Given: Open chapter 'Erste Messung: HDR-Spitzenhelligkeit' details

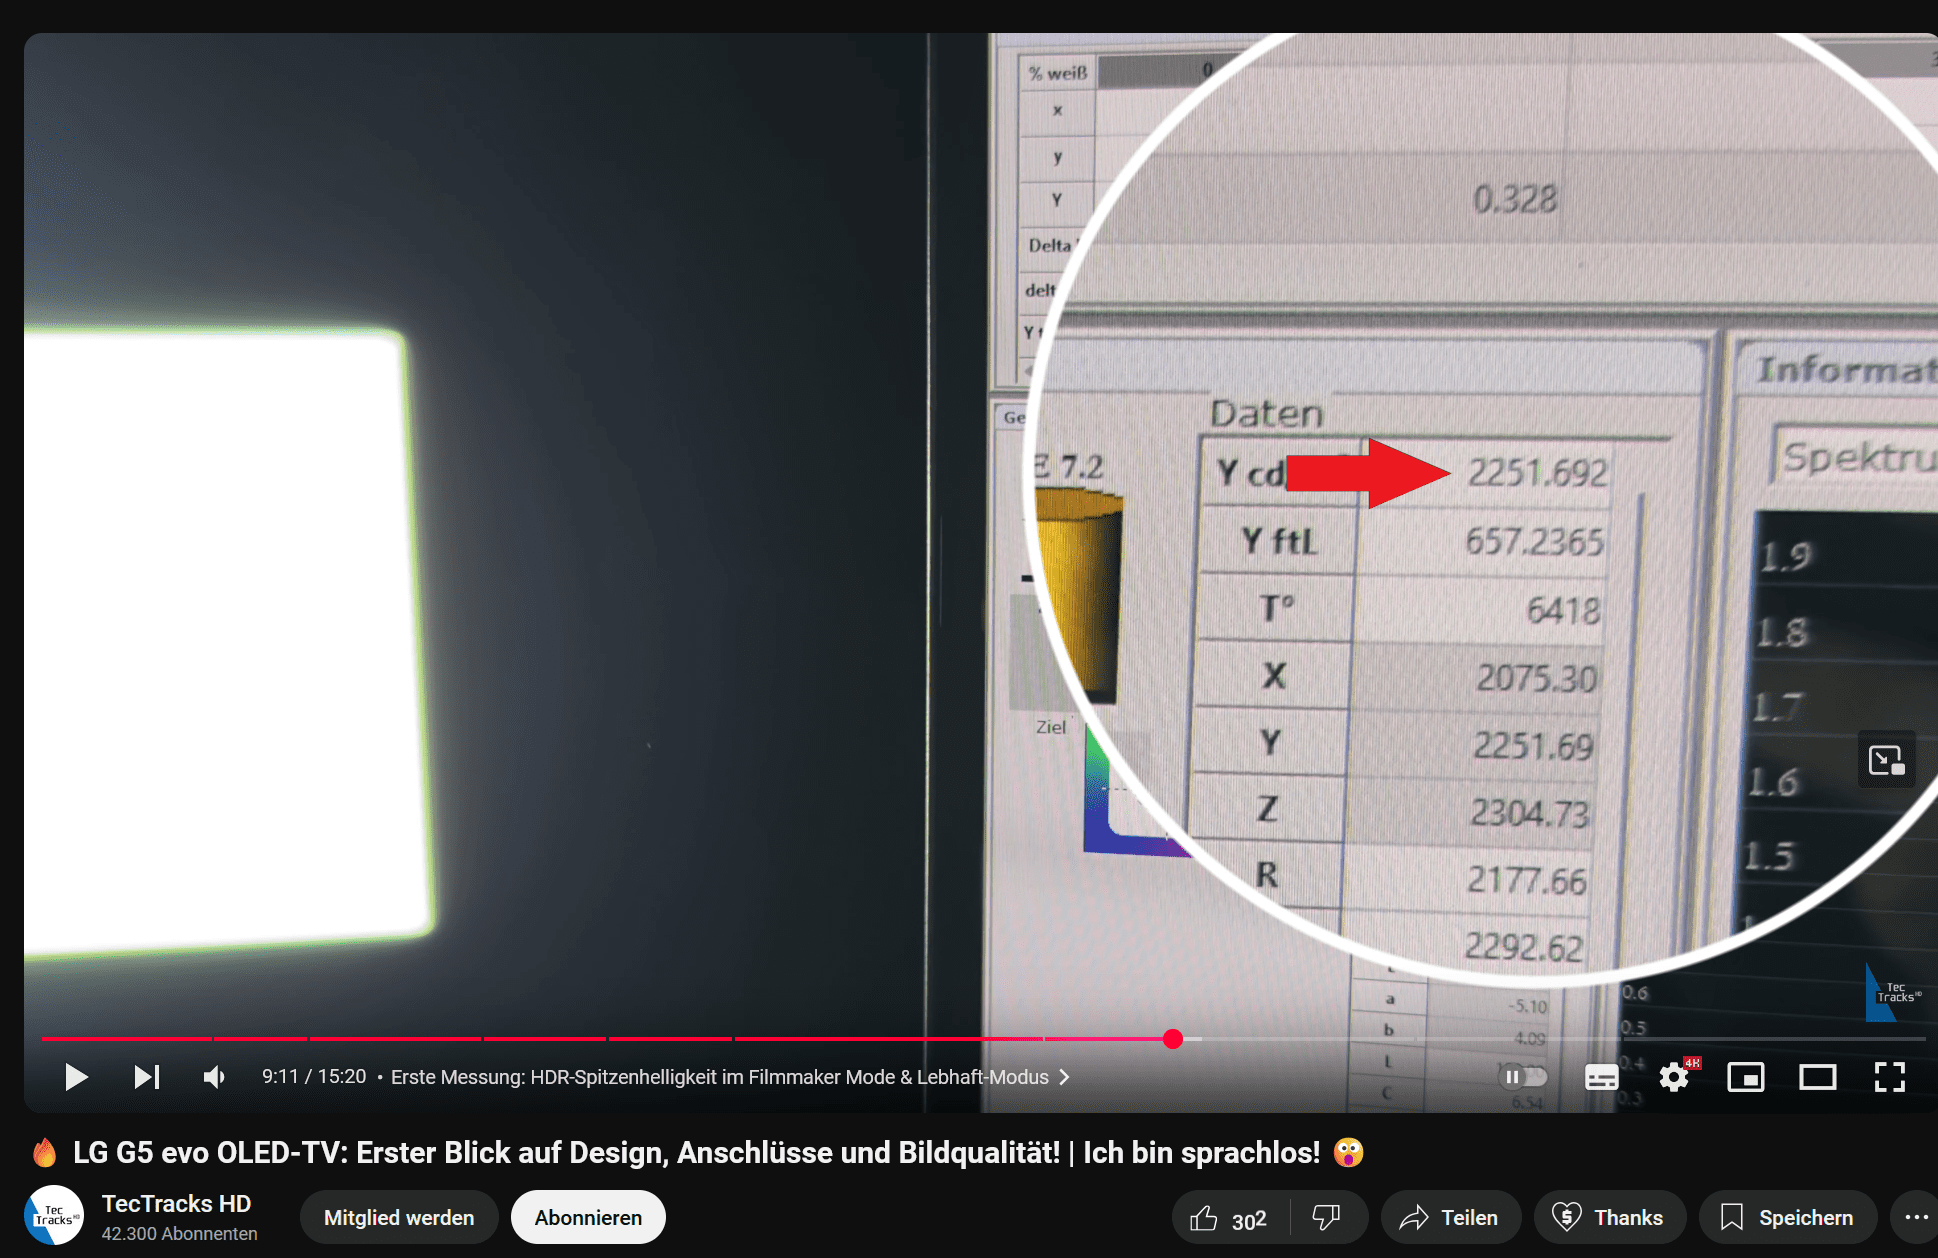Looking at the screenshot, I should [730, 1077].
